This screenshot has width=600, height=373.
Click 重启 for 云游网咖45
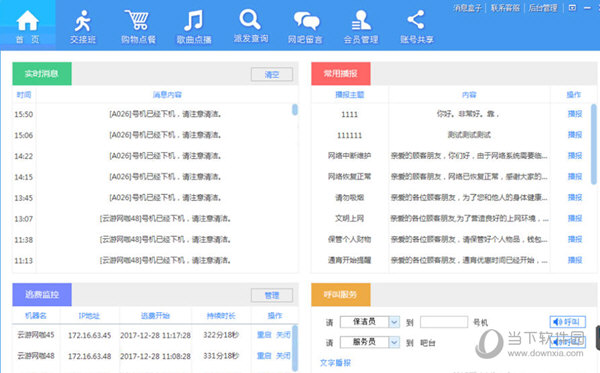[264, 335]
